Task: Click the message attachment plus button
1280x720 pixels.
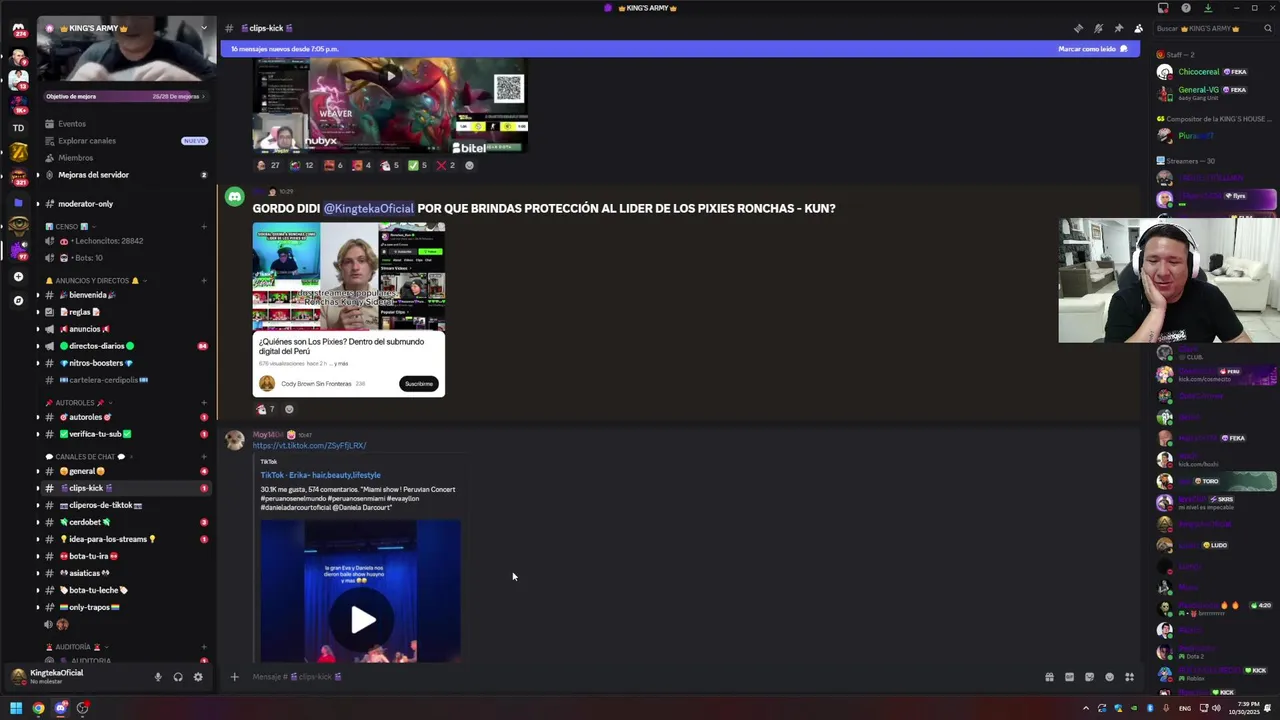Action: click(x=234, y=677)
